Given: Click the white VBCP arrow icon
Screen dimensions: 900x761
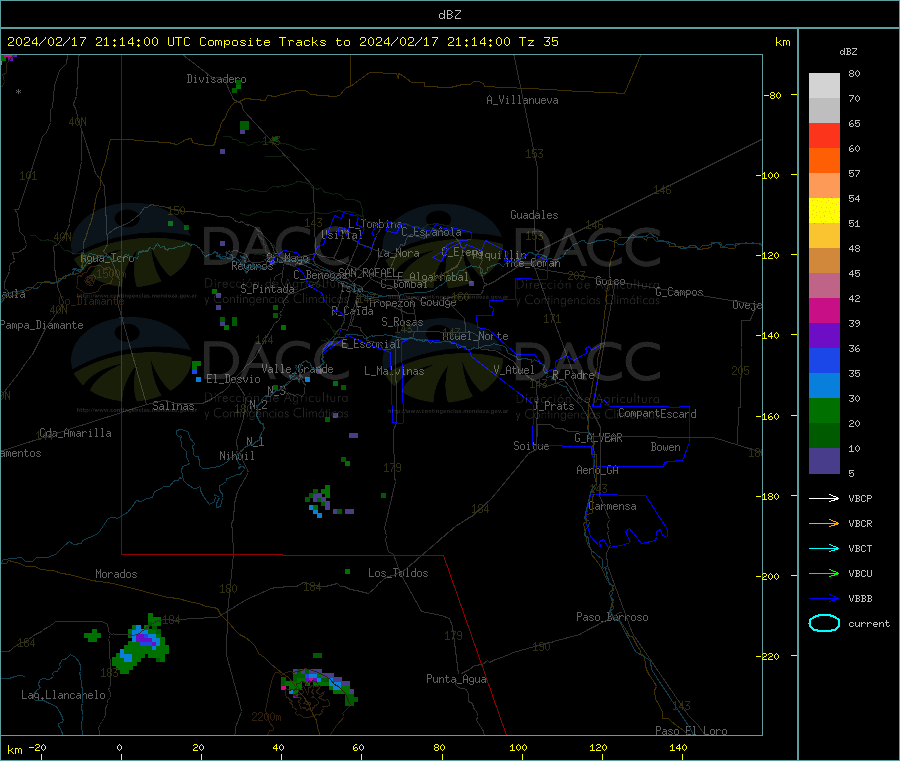Looking at the screenshot, I should pos(824,498).
